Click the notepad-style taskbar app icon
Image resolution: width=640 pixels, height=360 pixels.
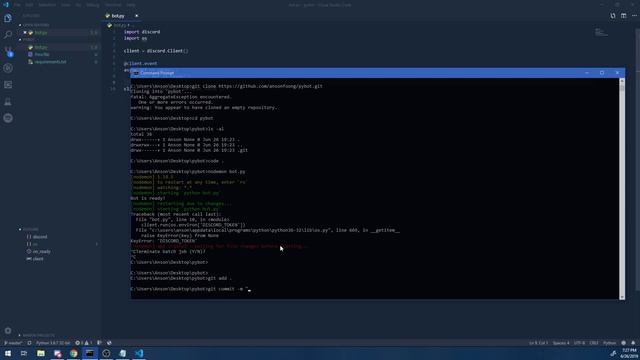(x=122, y=353)
